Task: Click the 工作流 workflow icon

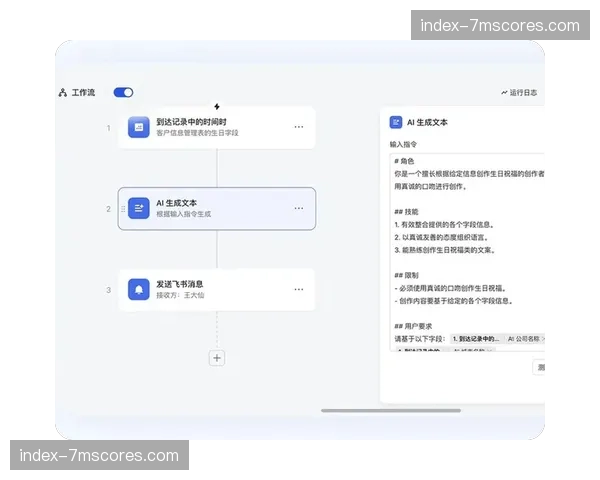Action: pyautogui.click(x=63, y=92)
